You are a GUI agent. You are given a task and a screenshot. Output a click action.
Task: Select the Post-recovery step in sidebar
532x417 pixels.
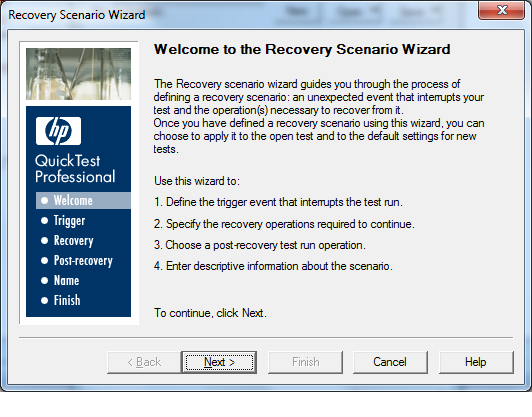pos(77,261)
